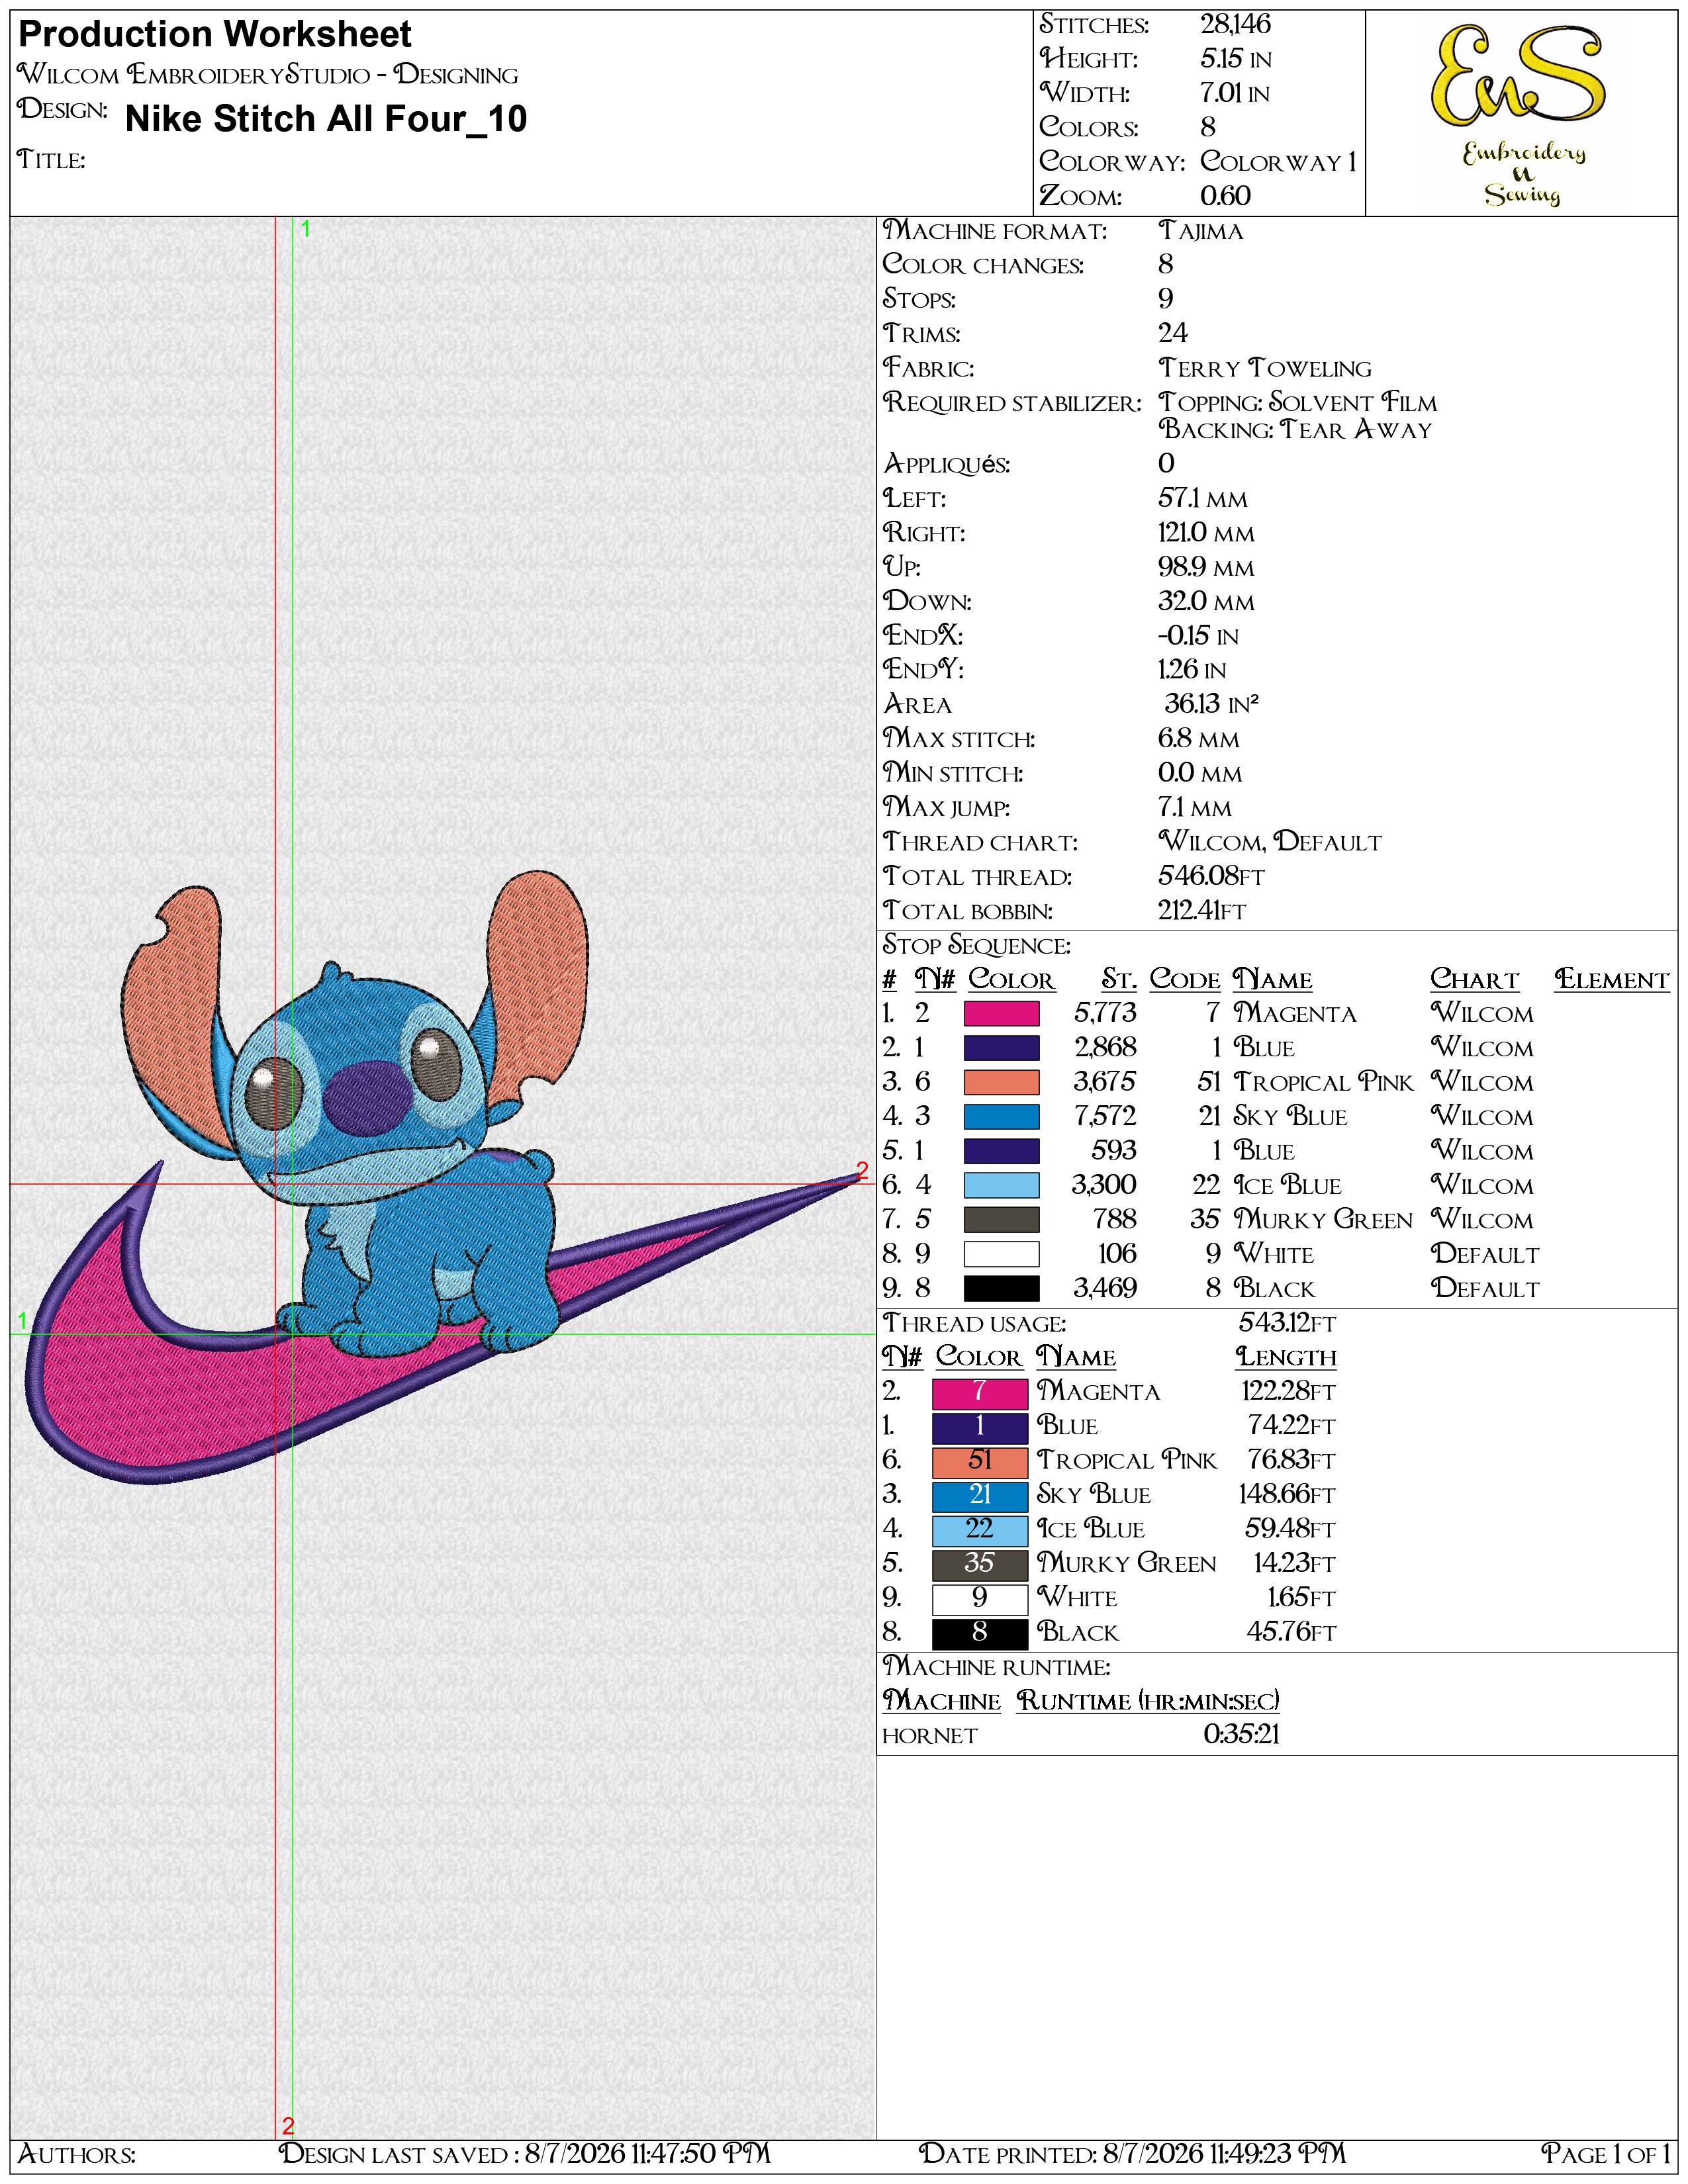Click "Topping: Solvent Film" stabilizer text
The width and height of the screenshot is (1688, 2184).
pyautogui.click(x=1297, y=402)
